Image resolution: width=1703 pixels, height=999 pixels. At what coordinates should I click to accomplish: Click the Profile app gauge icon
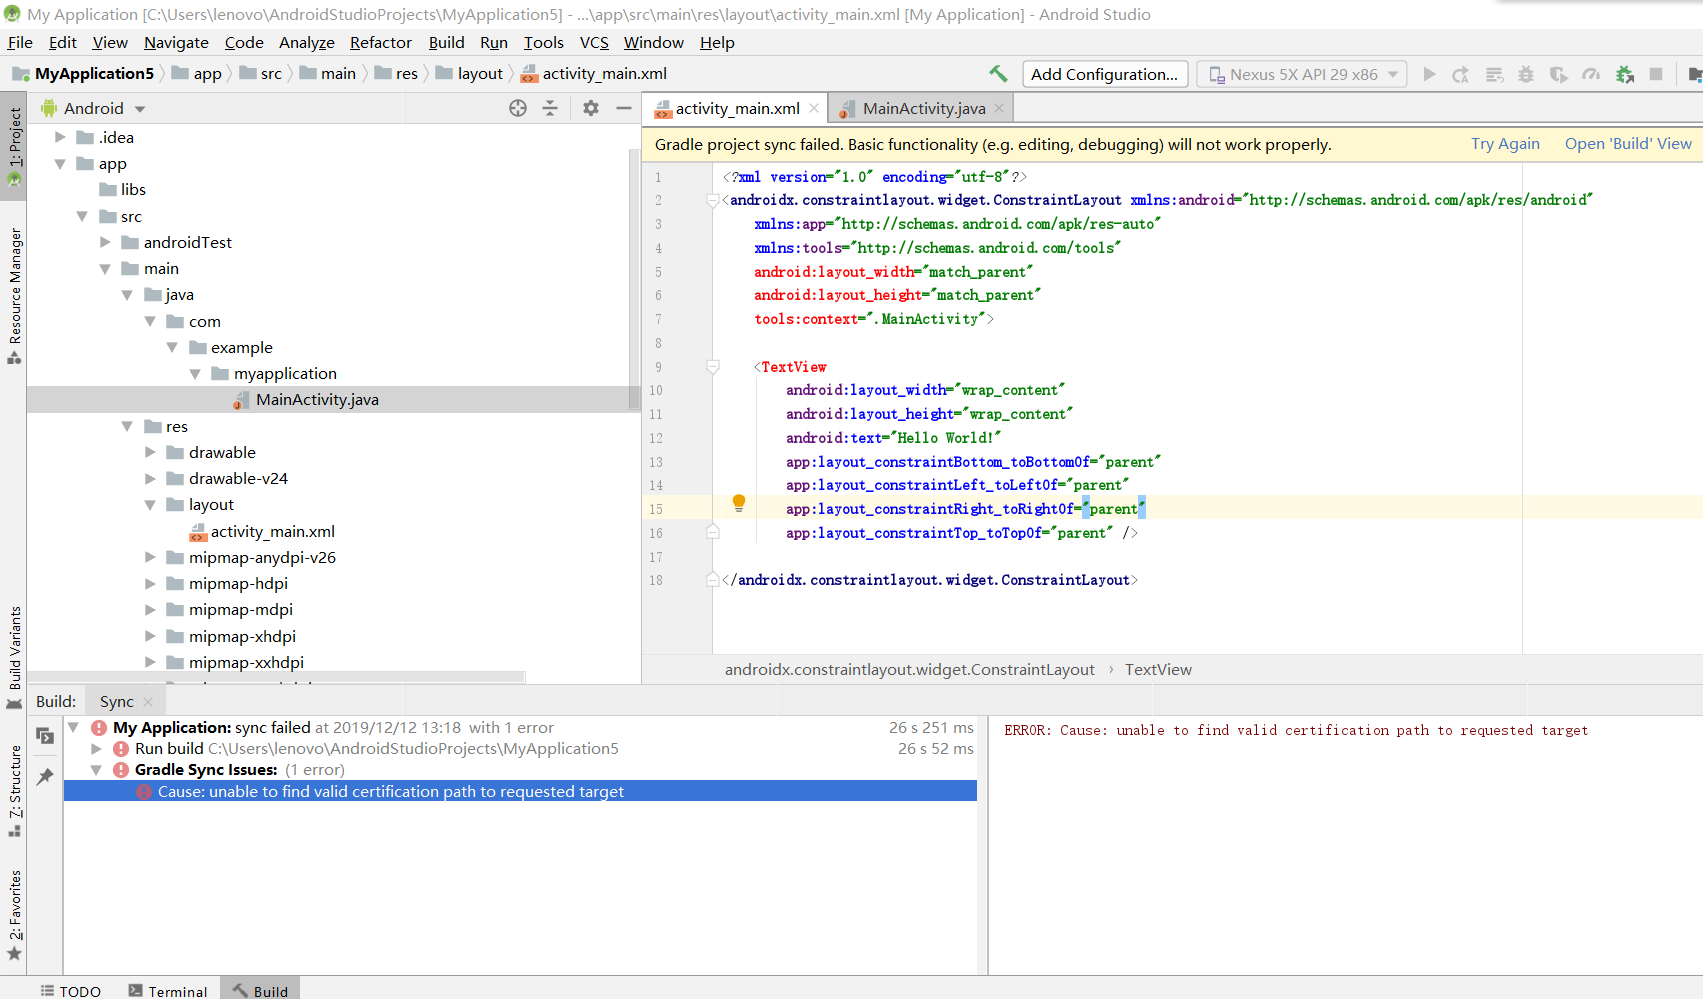click(x=1591, y=74)
